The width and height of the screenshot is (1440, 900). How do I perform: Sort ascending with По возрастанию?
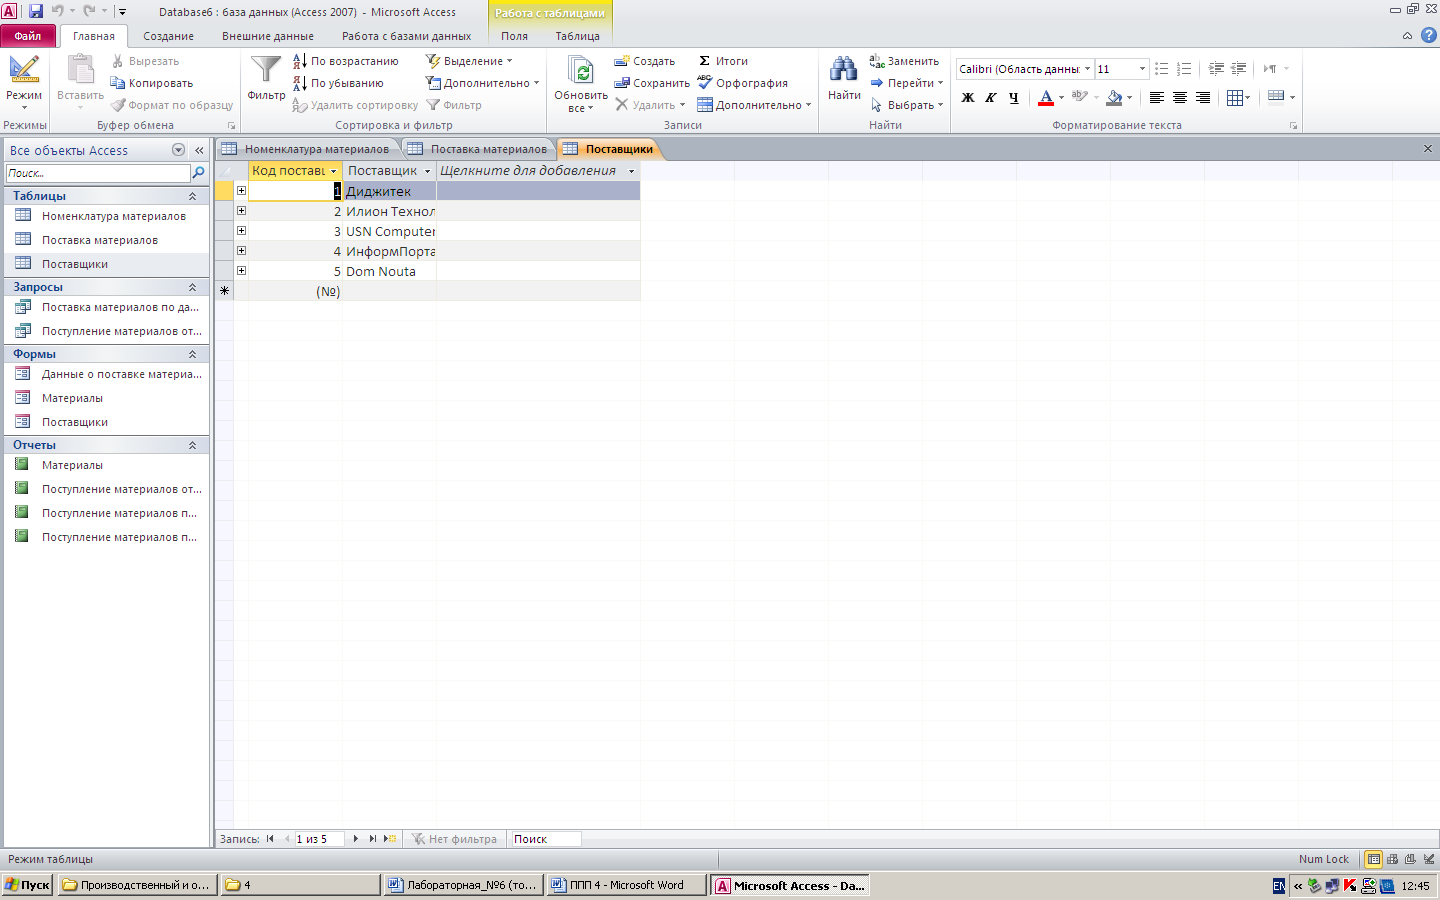coord(346,61)
